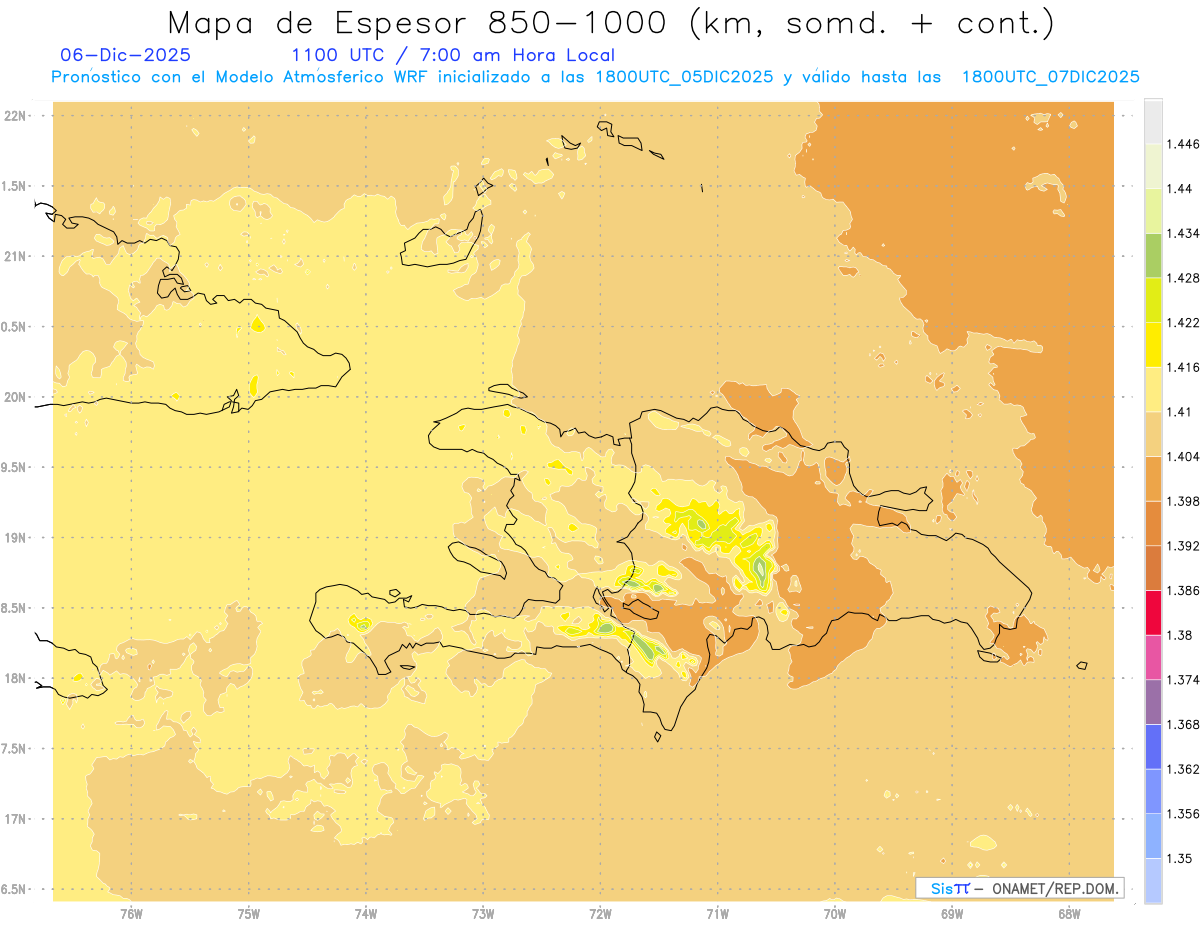The height and width of the screenshot is (927, 1200).
Task: Click the '1100 UTC / 7:00 am Hora Local' text
Action: [x=453, y=55]
